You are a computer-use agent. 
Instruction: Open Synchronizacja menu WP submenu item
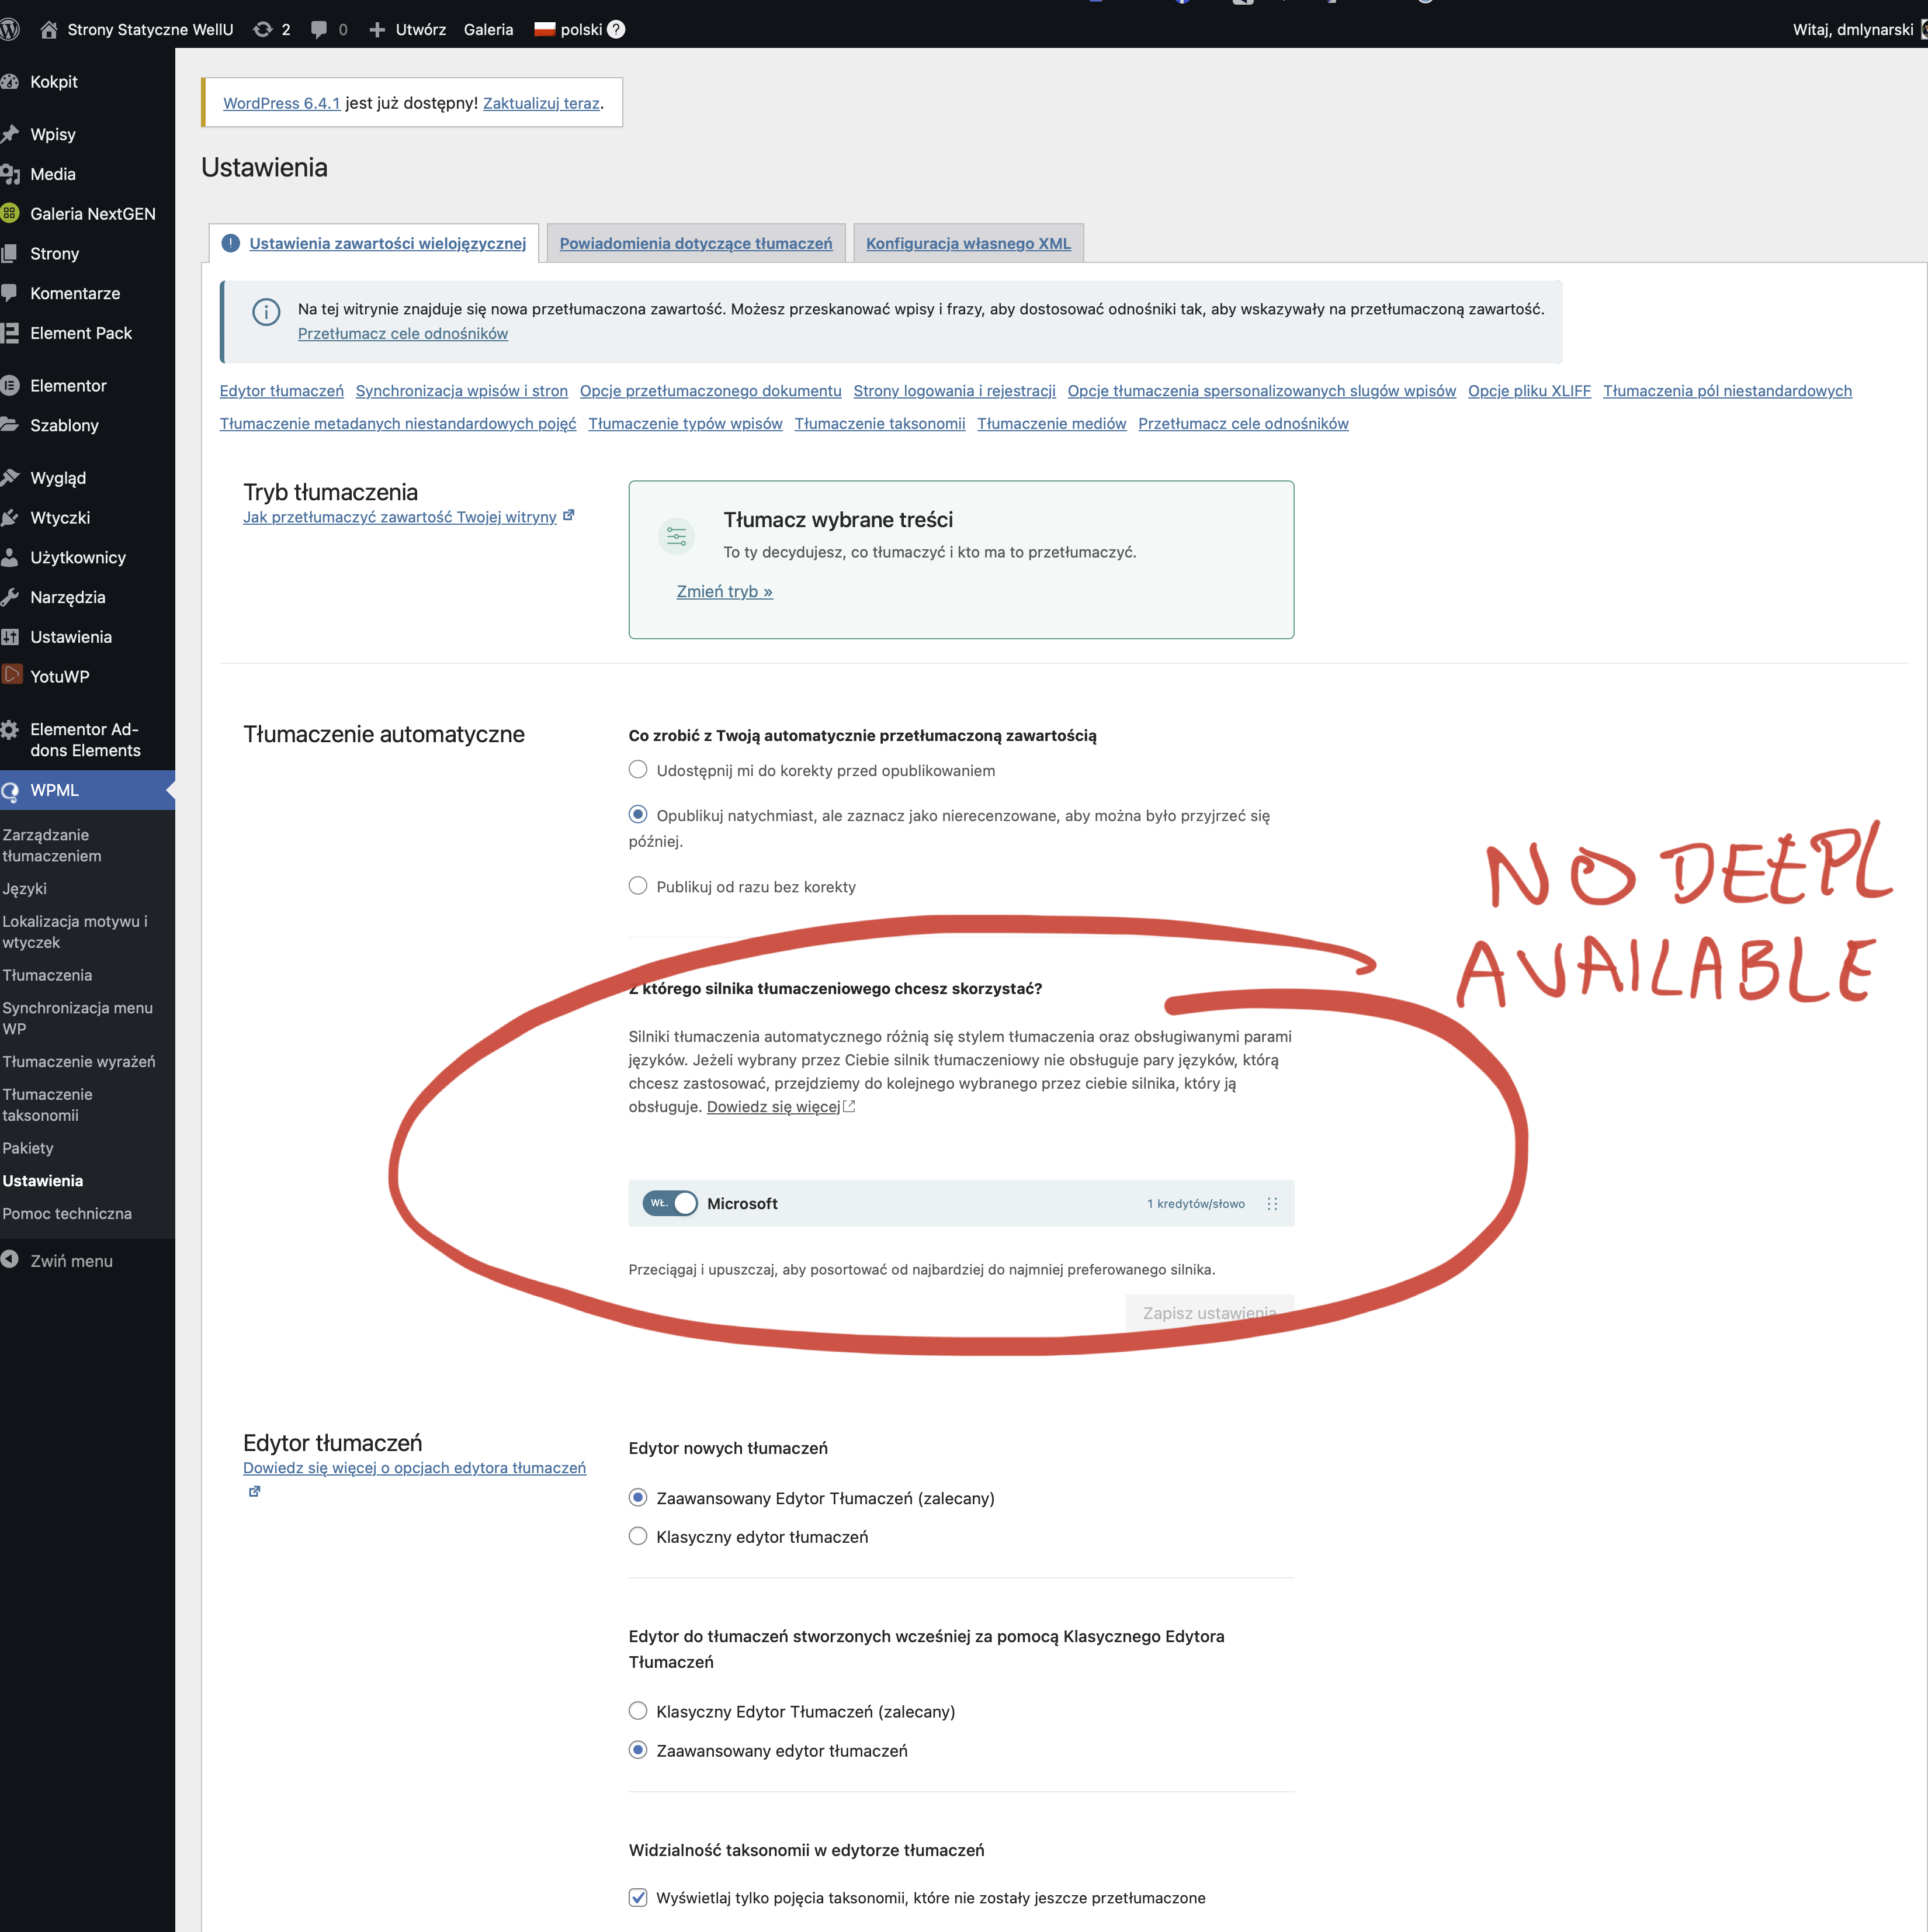pyautogui.click(x=77, y=1018)
